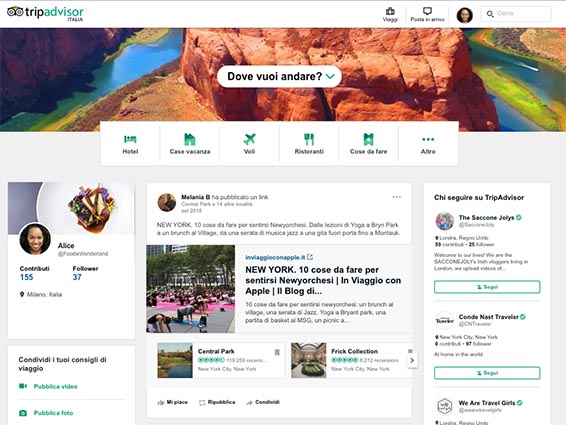Screen dimensions: 566x425
Task: Click We Are Travel Girls verified badge
Action: [x=520, y=403]
